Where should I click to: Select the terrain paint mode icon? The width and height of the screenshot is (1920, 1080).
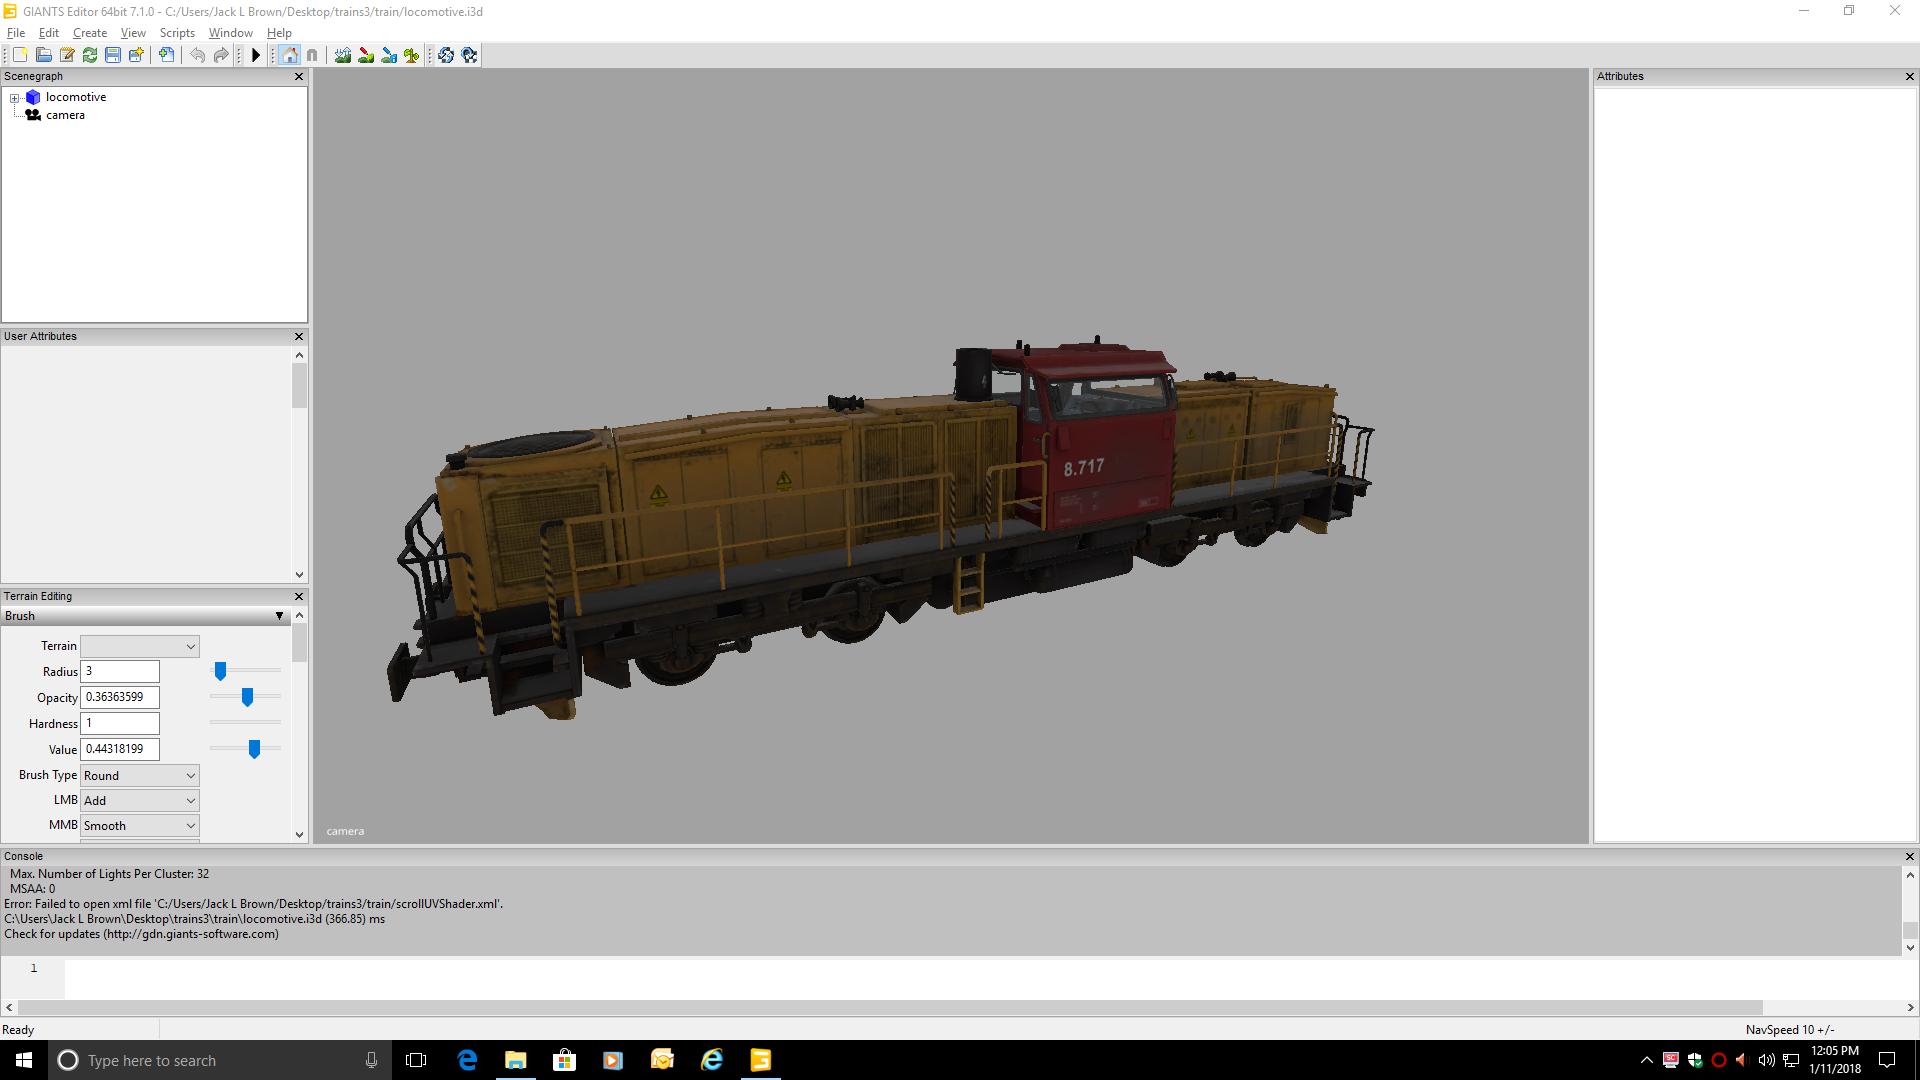[366, 55]
